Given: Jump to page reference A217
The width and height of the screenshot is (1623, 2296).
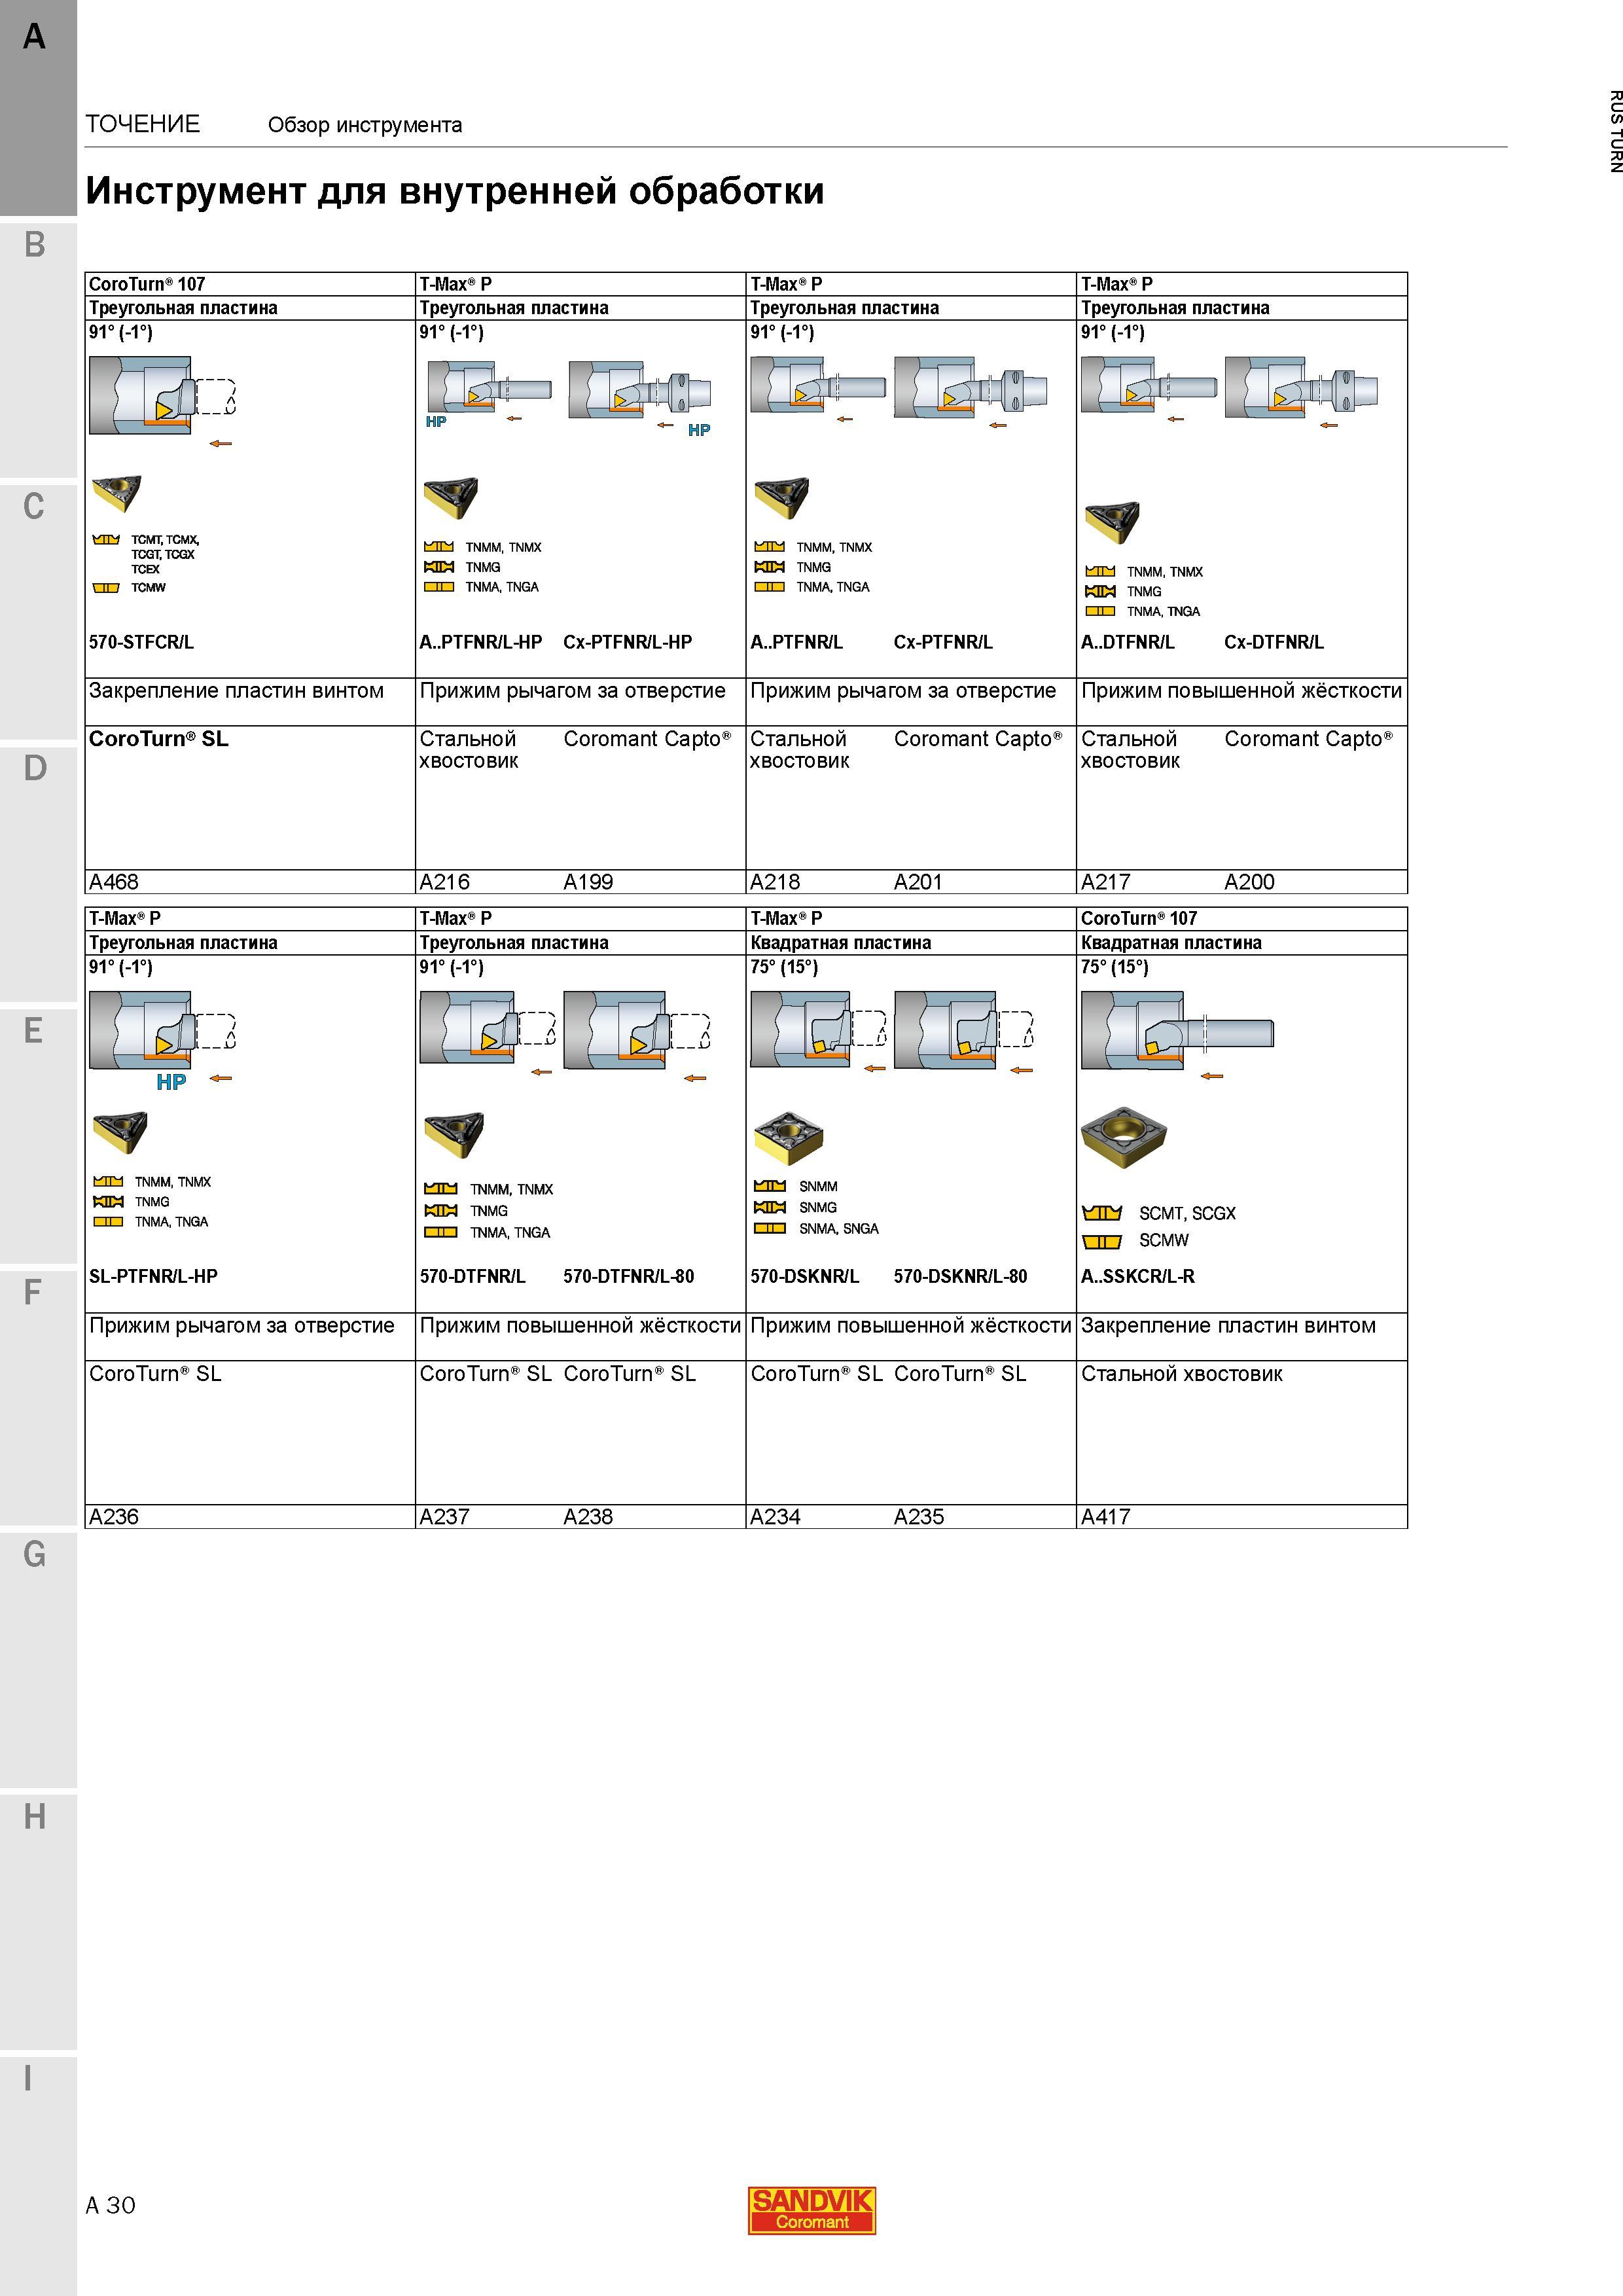Looking at the screenshot, I should pyautogui.click(x=1106, y=882).
